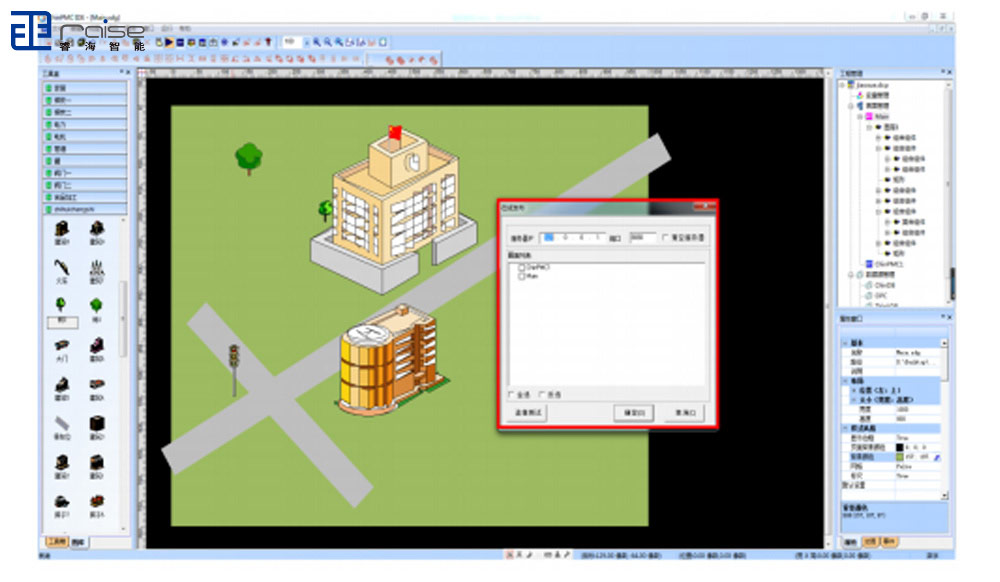
Task: Close the properties window panel
Action: coord(950,317)
